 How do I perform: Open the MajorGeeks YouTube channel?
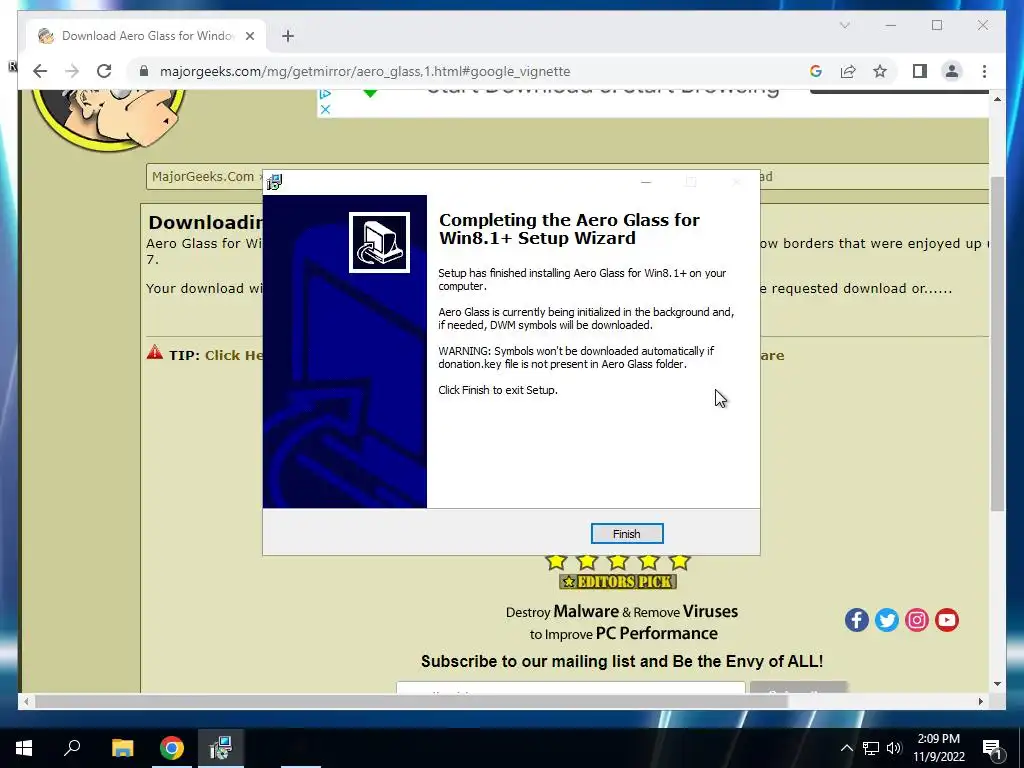pyautogui.click(x=946, y=620)
